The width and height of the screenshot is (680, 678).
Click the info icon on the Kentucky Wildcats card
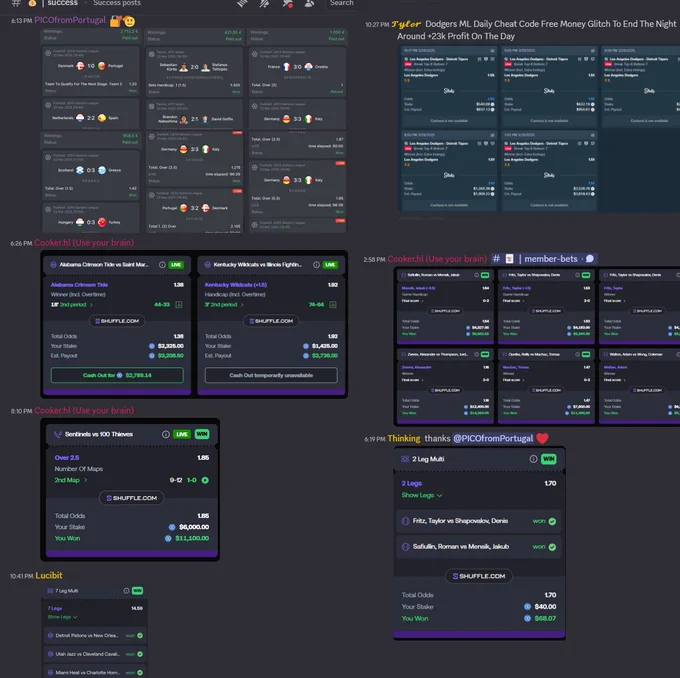coord(317,265)
